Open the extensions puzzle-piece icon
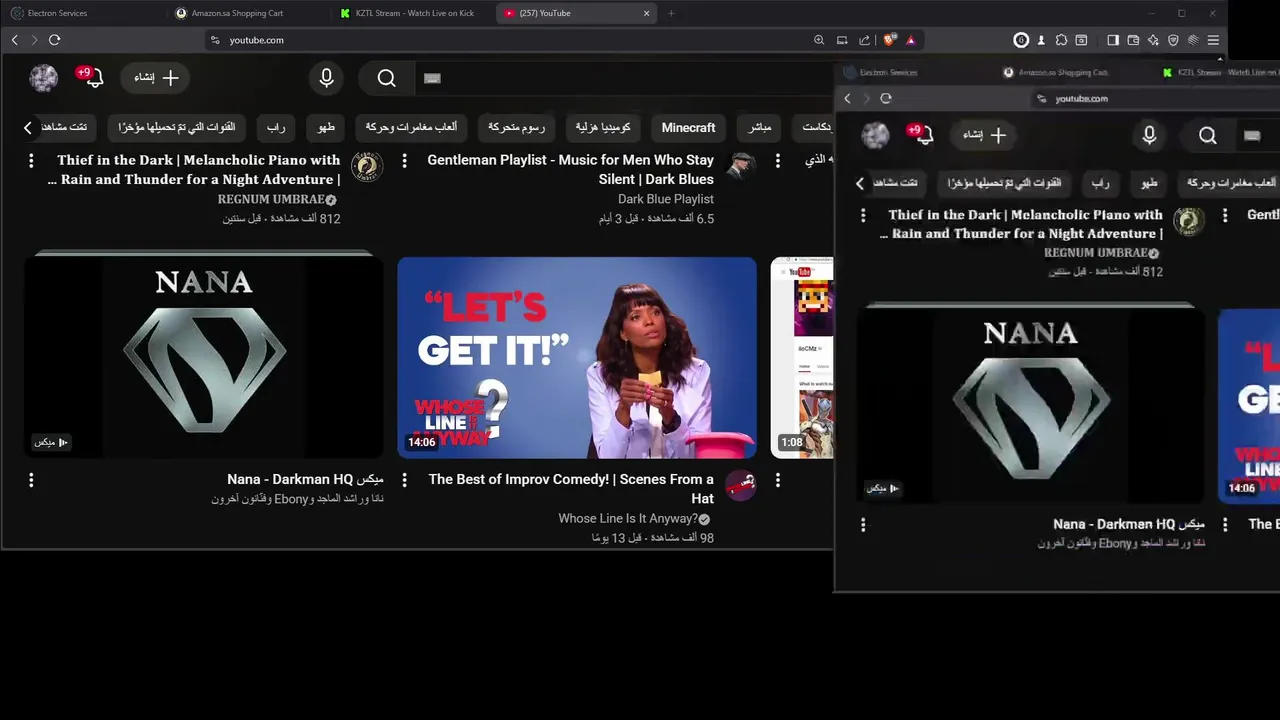The height and width of the screenshot is (720, 1280). (1060, 40)
